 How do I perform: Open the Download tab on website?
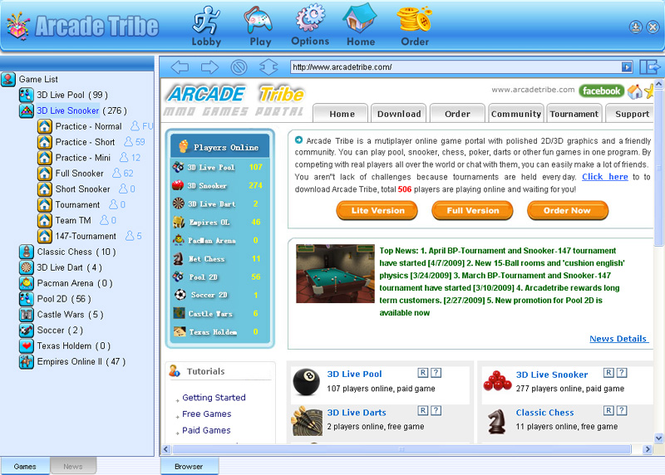click(x=399, y=114)
